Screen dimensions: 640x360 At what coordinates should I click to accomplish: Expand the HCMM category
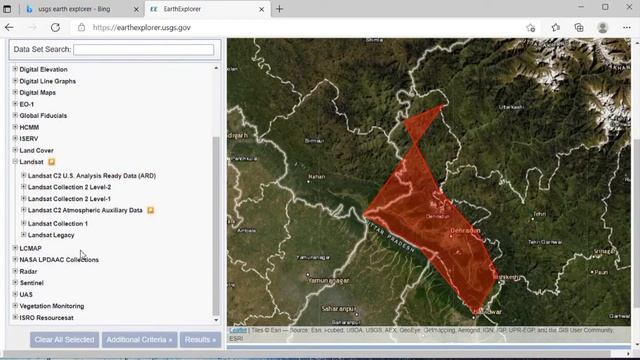point(15,127)
